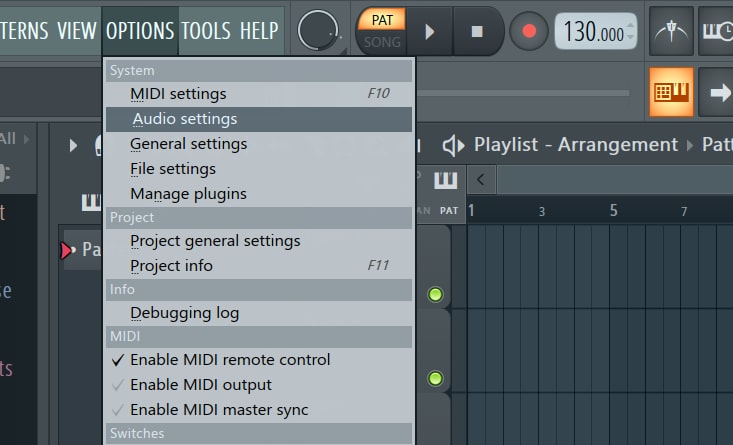733x445 pixels.
Task: Mute the first playlist track green light
Action: tap(435, 294)
